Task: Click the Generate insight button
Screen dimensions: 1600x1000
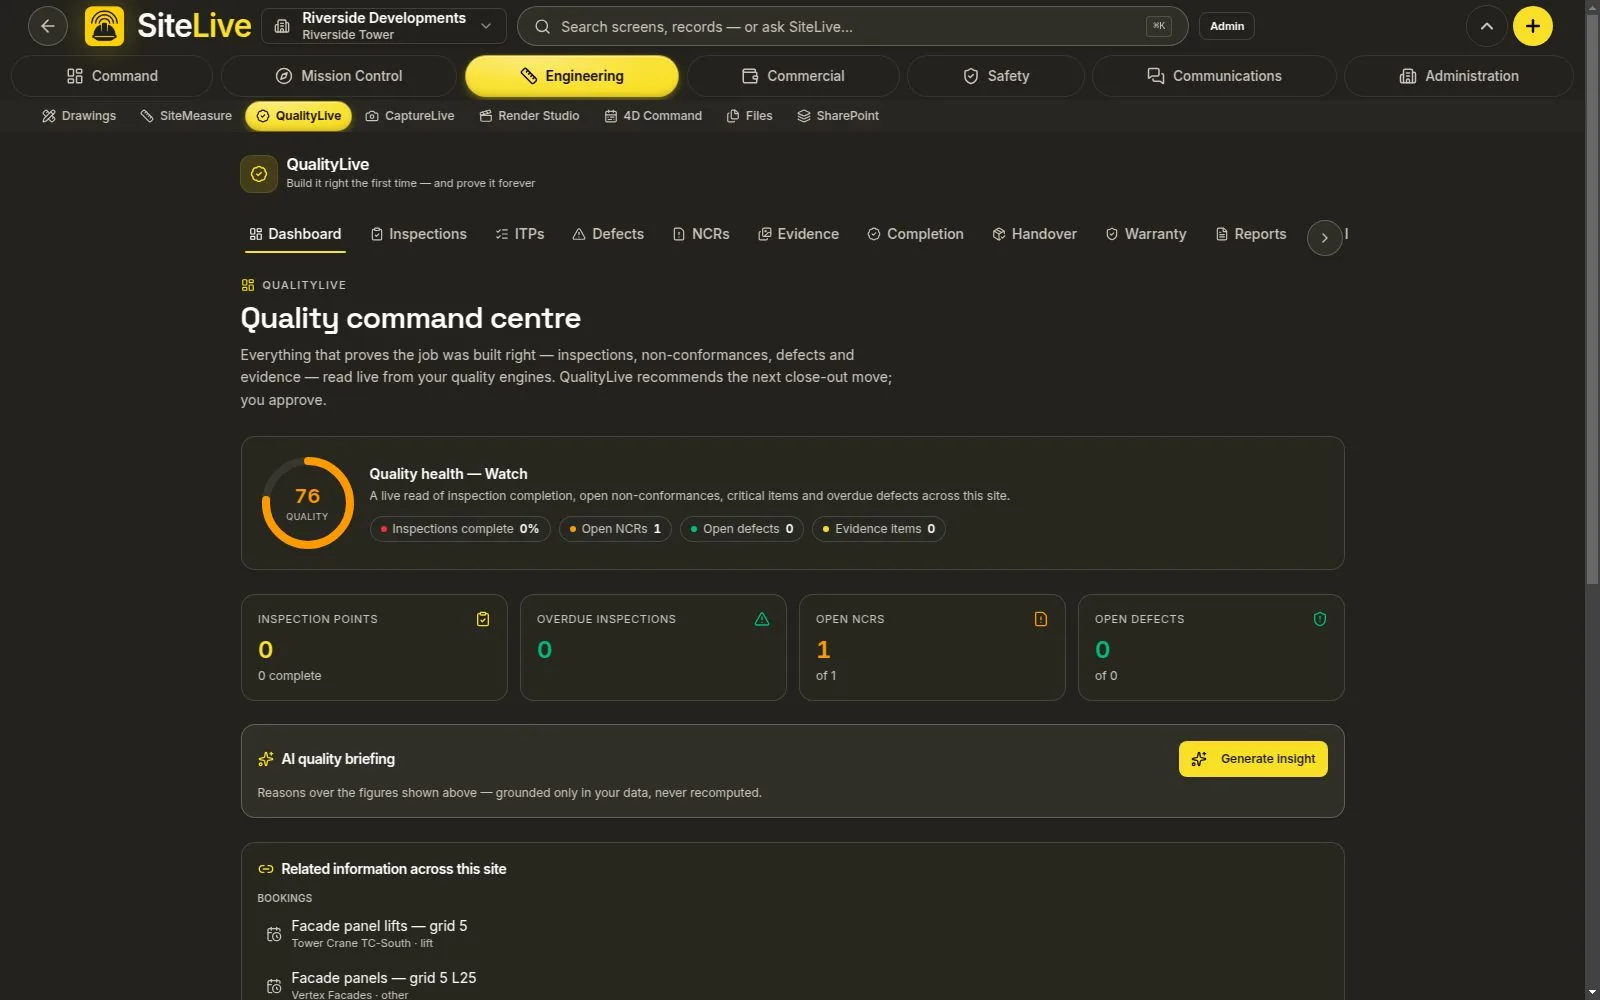Action: pos(1253,759)
